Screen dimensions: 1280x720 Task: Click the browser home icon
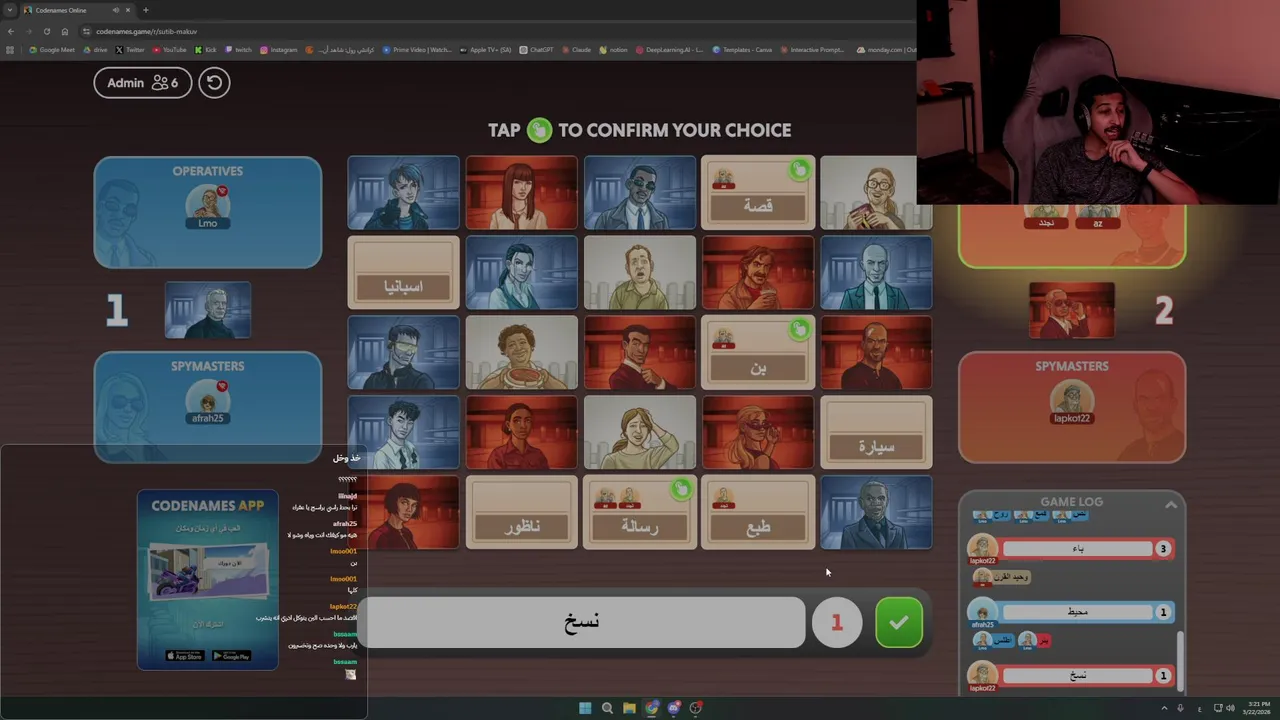click(x=65, y=31)
